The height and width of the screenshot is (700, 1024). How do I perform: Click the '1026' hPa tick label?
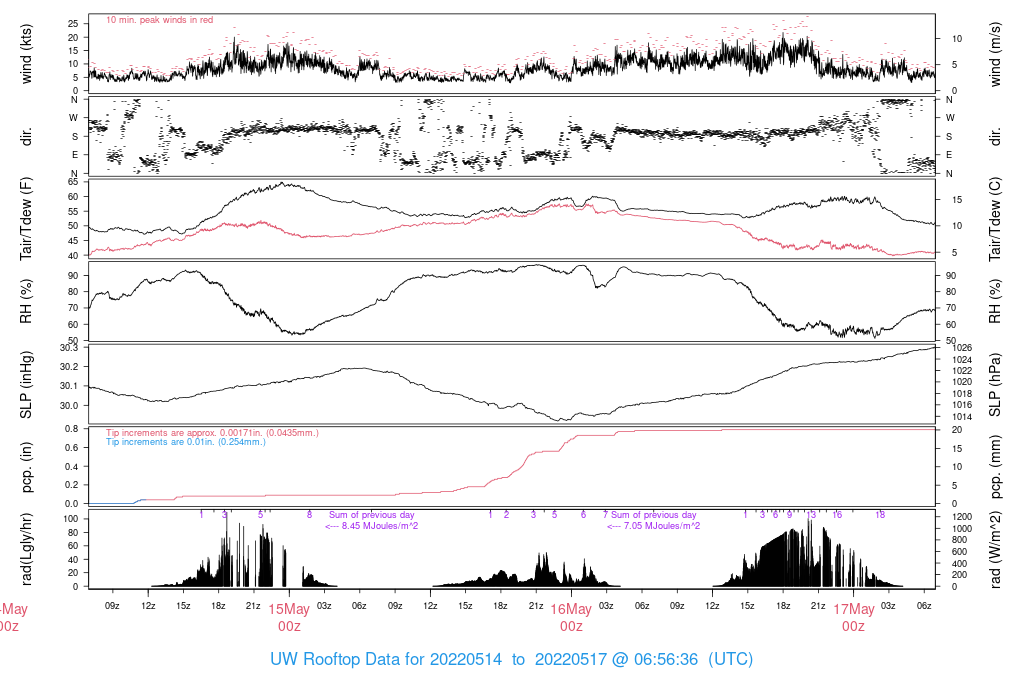point(962,348)
